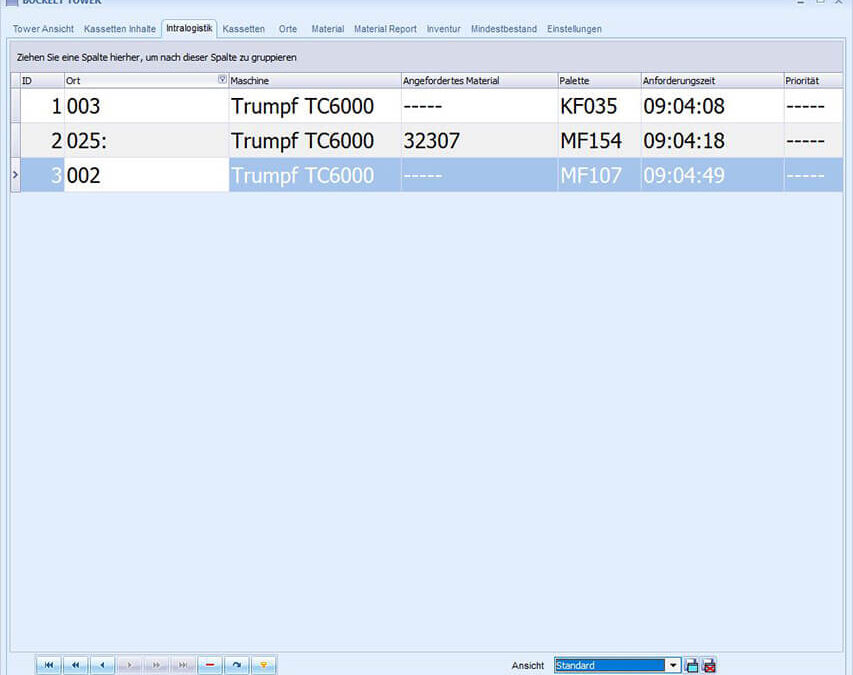853x675 pixels.
Task: Jump to previous page of records
Action: (76, 665)
